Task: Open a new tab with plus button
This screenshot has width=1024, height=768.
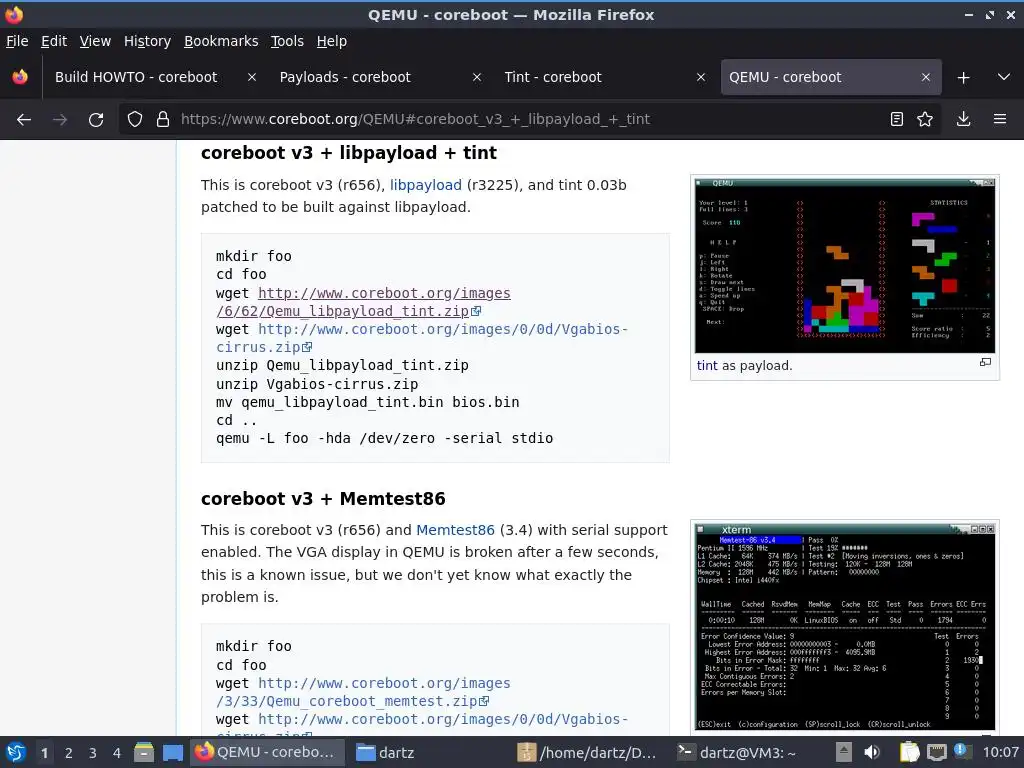Action: [x=963, y=78]
